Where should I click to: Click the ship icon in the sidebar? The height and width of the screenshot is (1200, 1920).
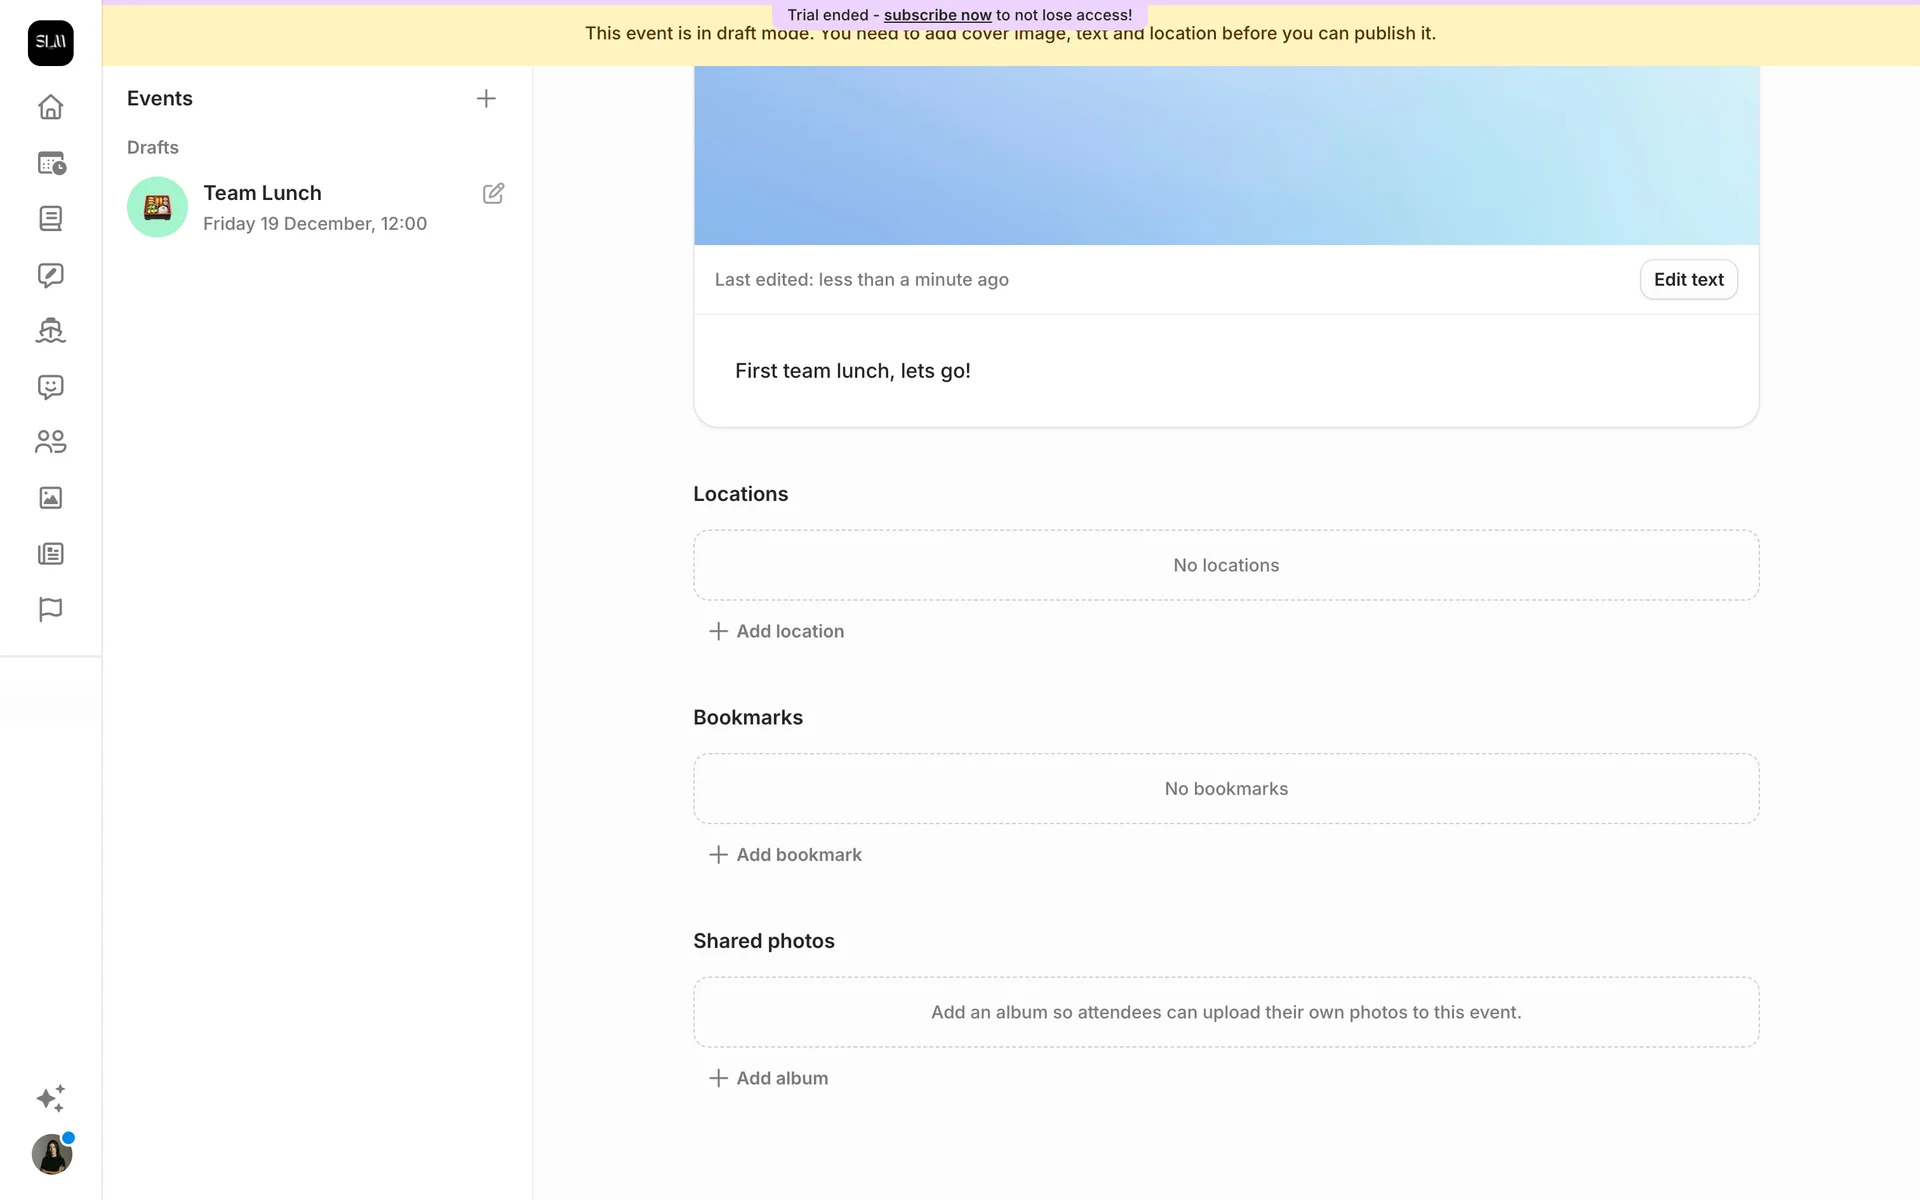click(x=50, y=330)
